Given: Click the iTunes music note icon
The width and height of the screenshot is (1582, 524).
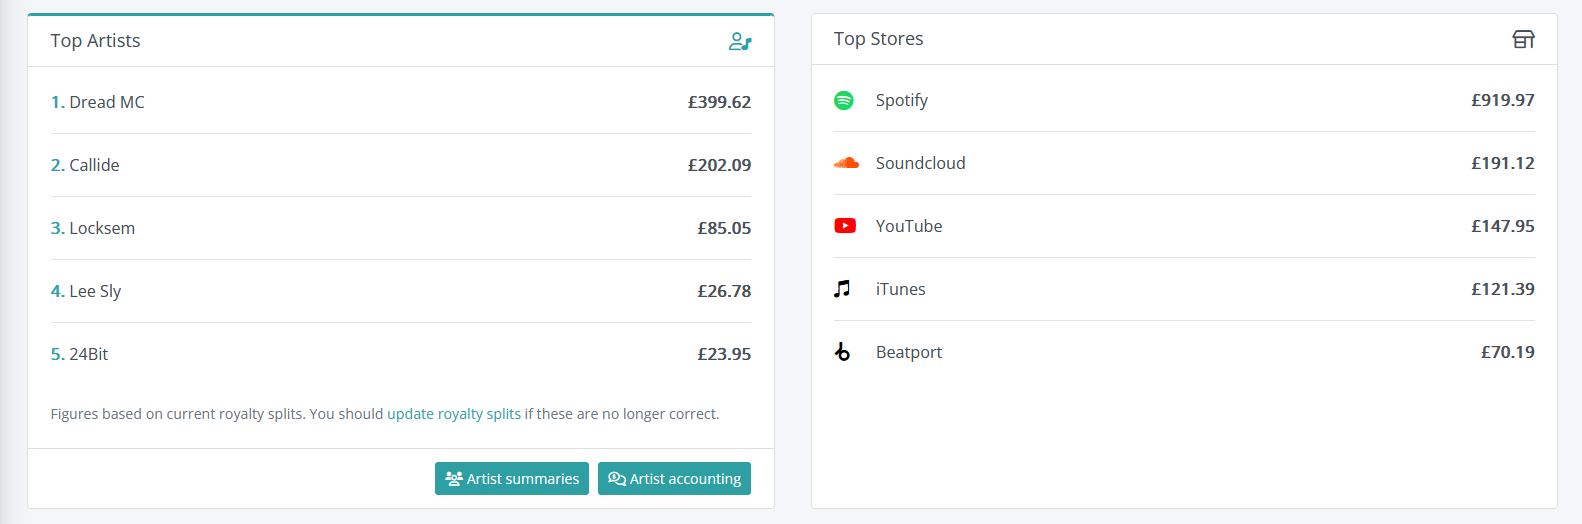Looking at the screenshot, I should pyautogui.click(x=842, y=289).
